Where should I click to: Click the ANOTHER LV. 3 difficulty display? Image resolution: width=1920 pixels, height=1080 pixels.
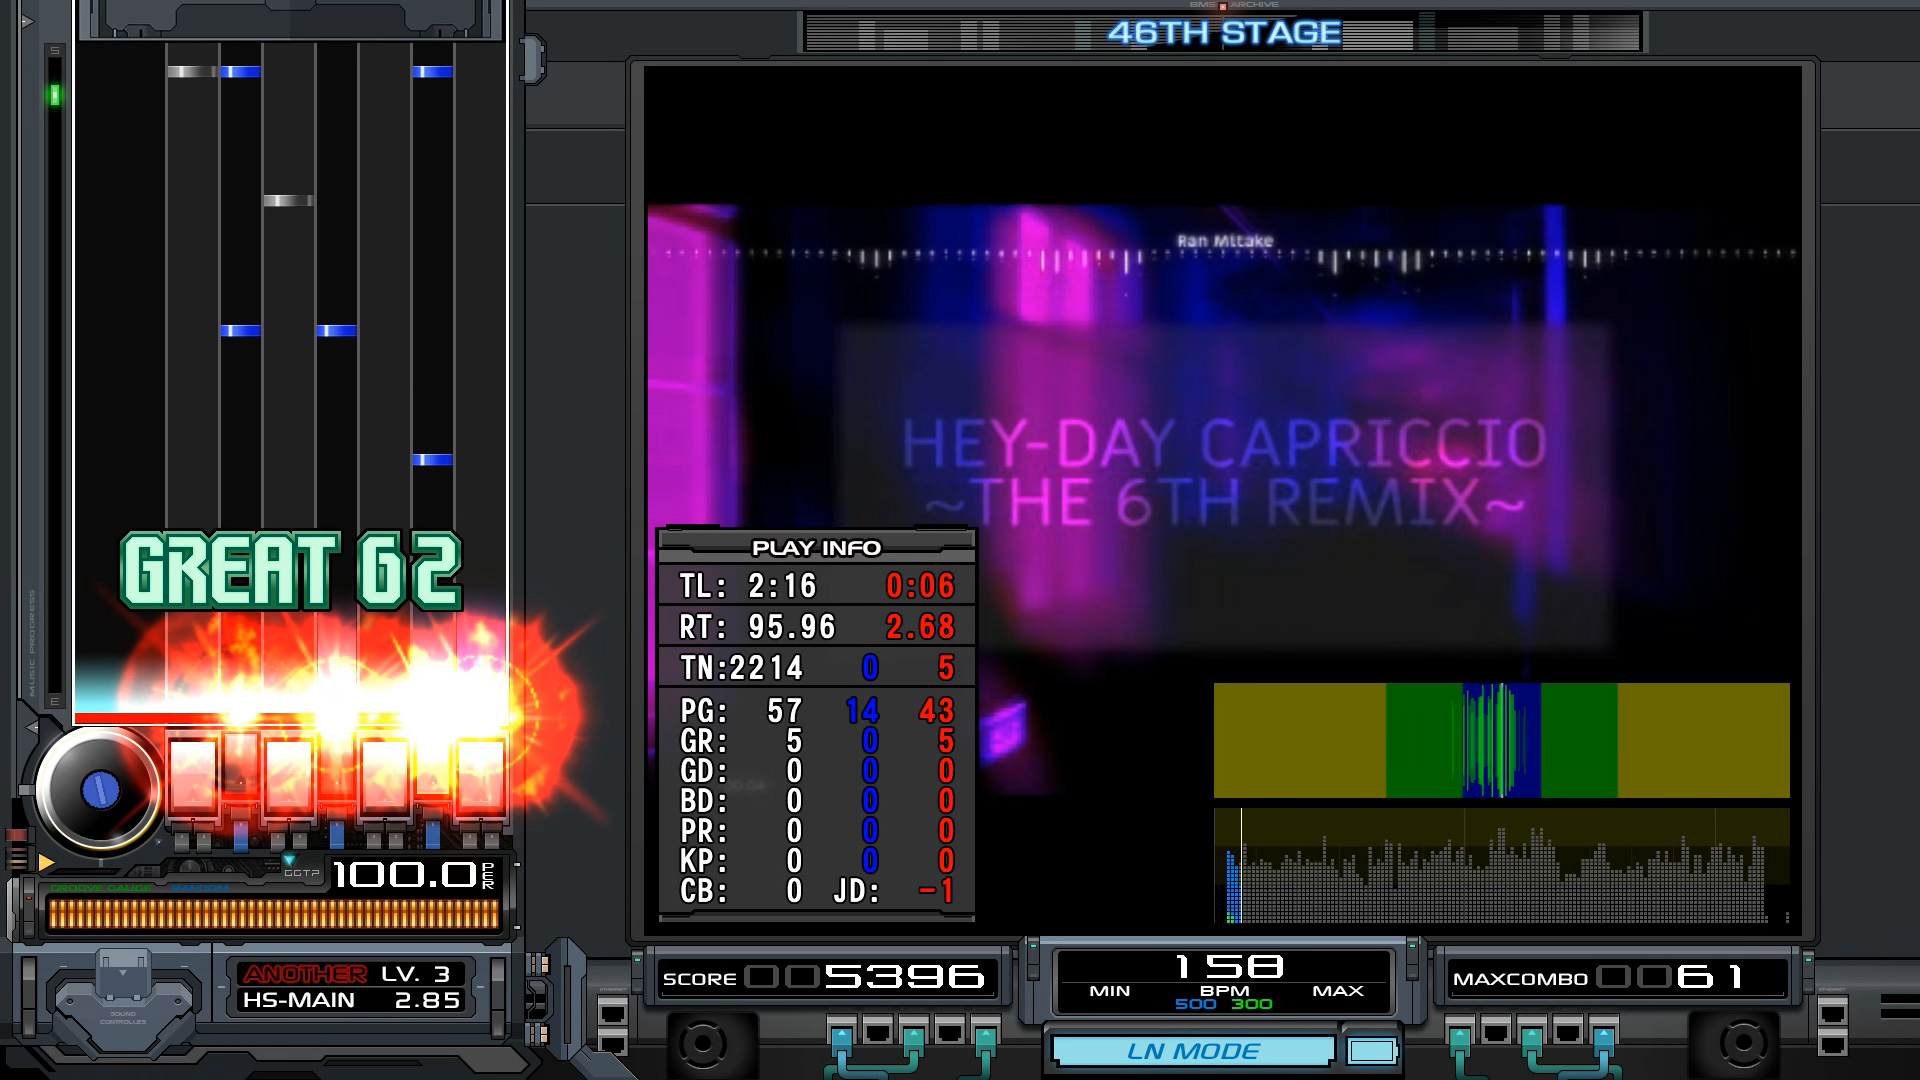tap(349, 973)
